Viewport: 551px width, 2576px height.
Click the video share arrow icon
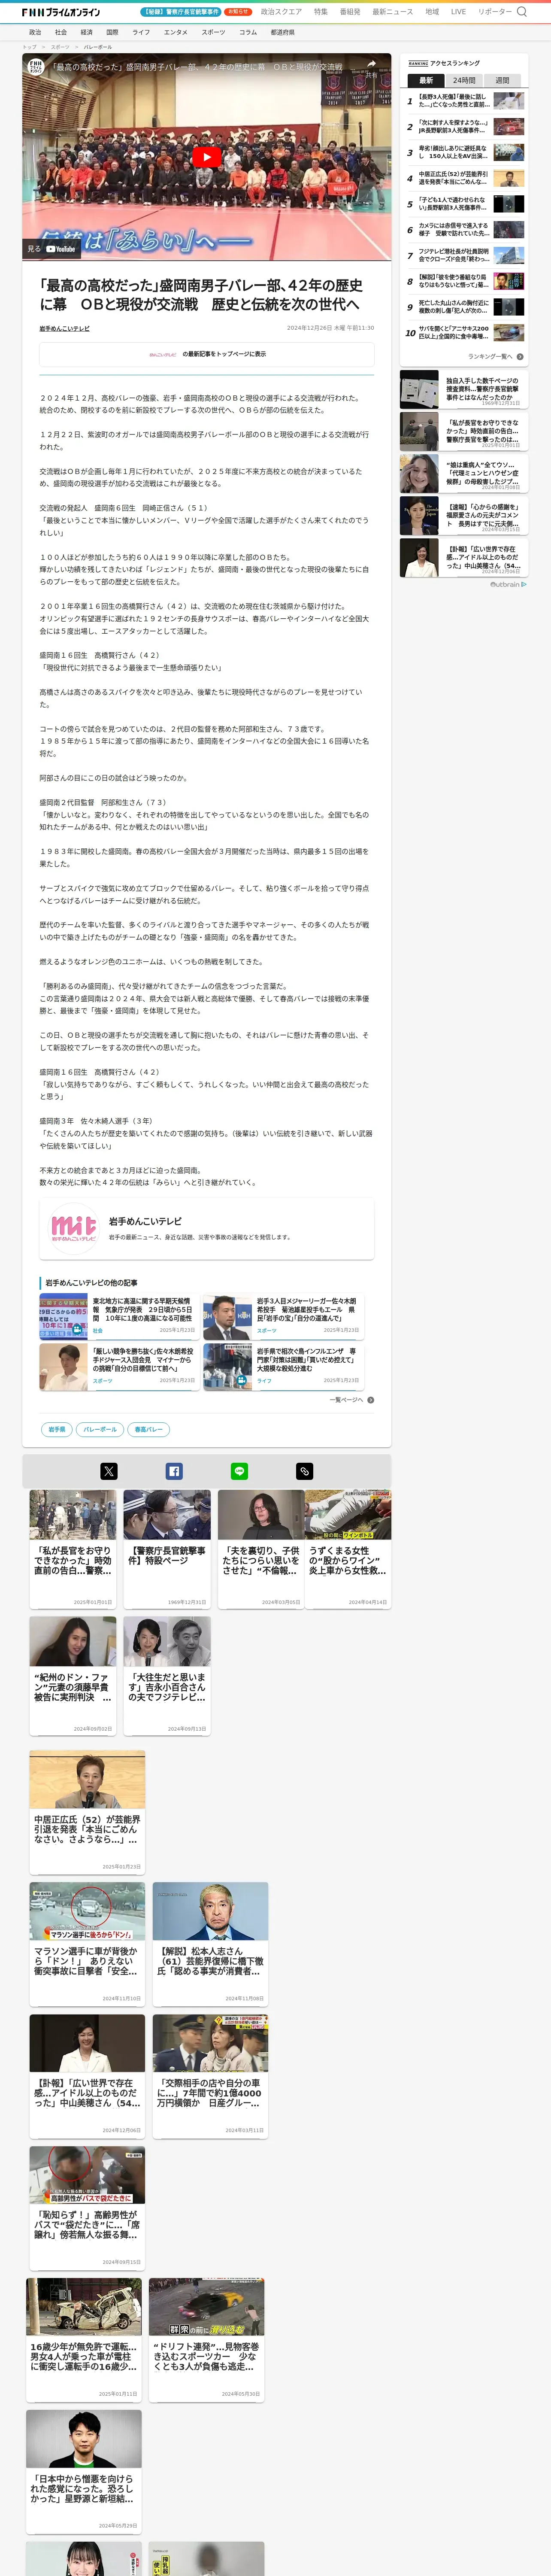tap(371, 64)
